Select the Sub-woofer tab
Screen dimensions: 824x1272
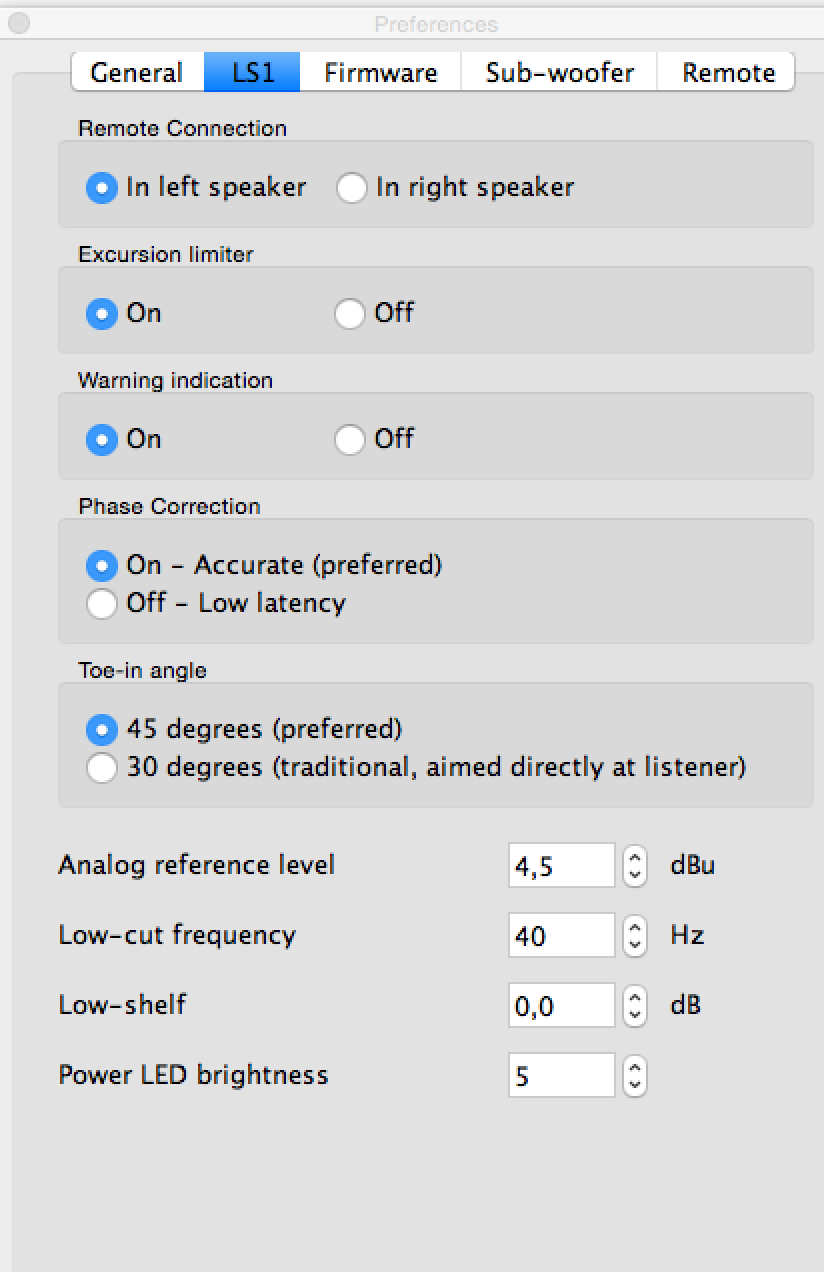tap(559, 72)
